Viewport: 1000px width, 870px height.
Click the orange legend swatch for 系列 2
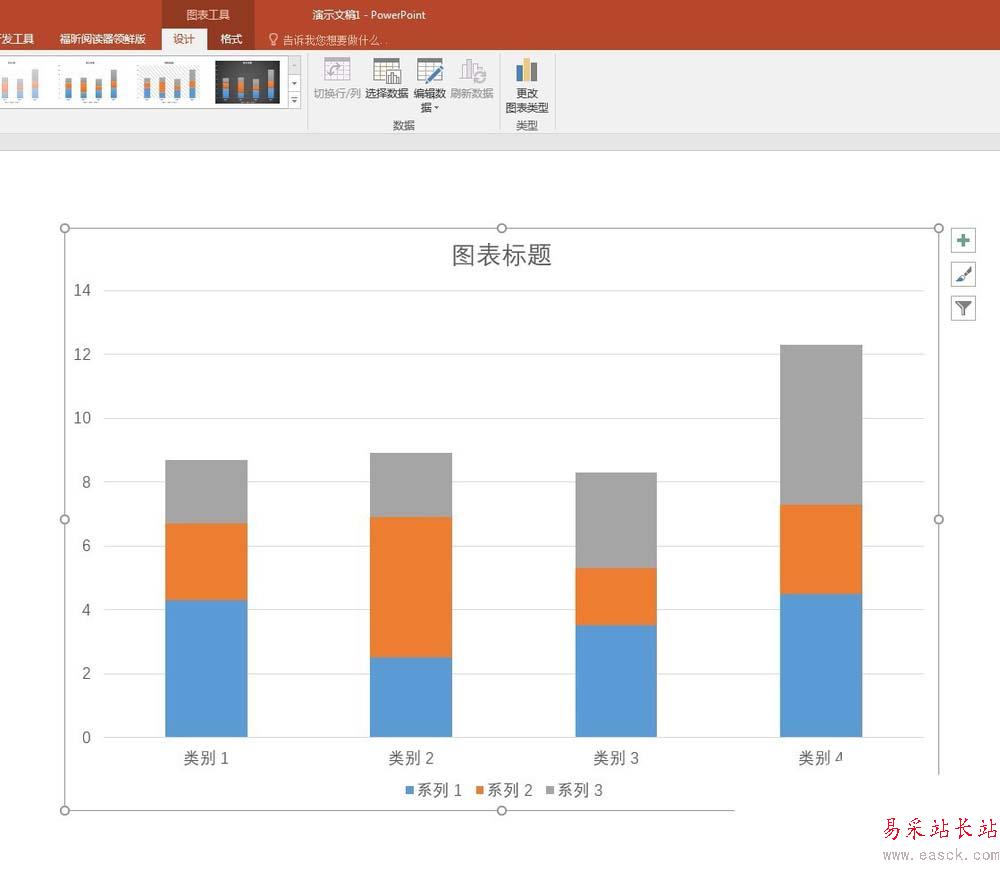pyautogui.click(x=480, y=790)
